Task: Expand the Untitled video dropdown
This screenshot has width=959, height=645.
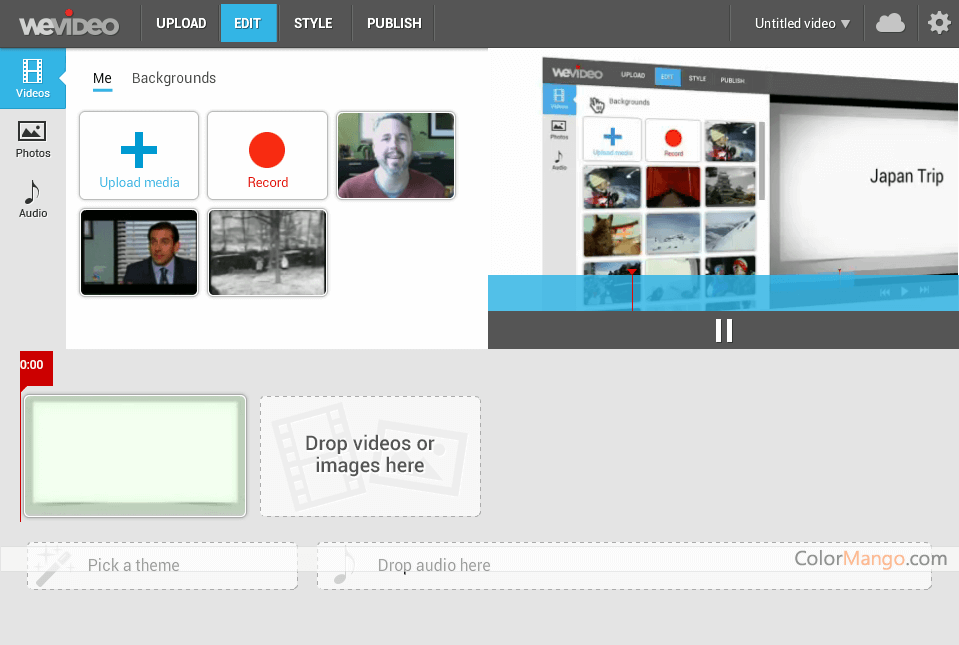Action: click(802, 23)
